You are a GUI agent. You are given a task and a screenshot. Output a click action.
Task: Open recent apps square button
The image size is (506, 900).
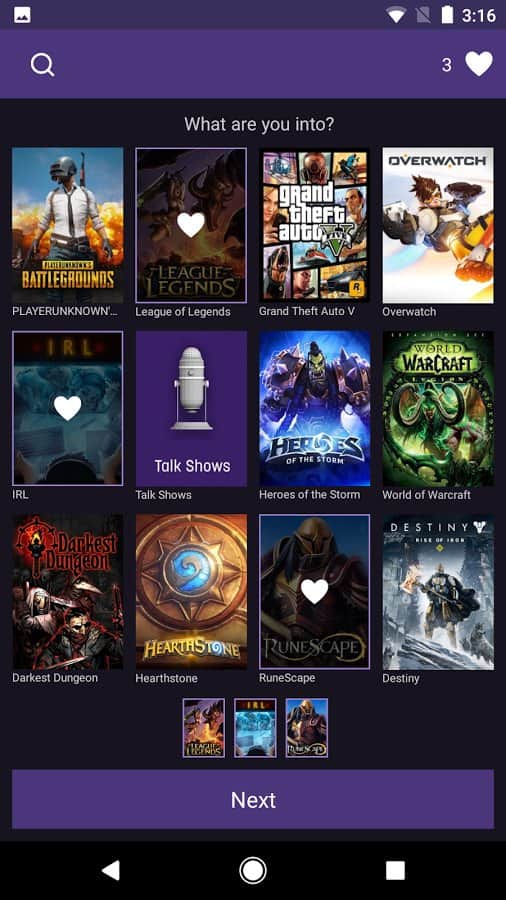tap(395, 870)
